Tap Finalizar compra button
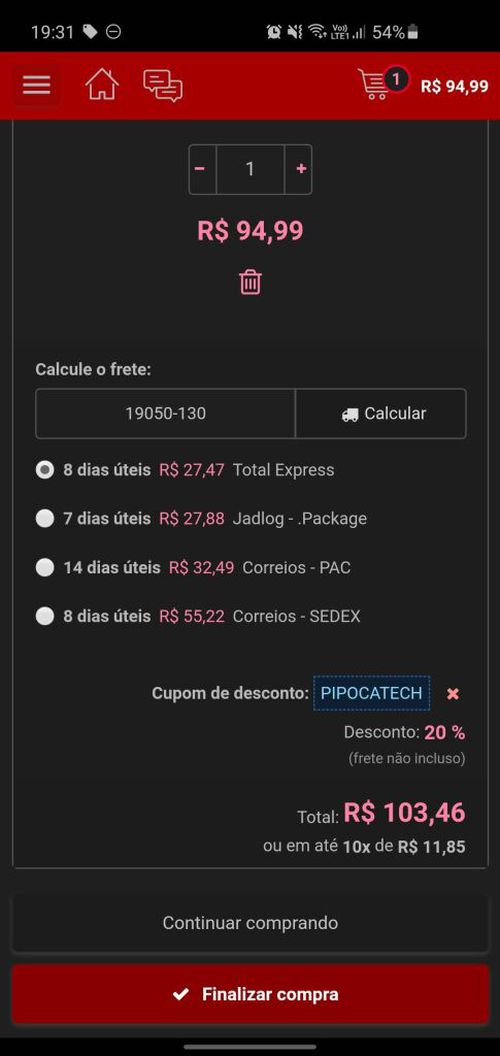 coord(250,994)
